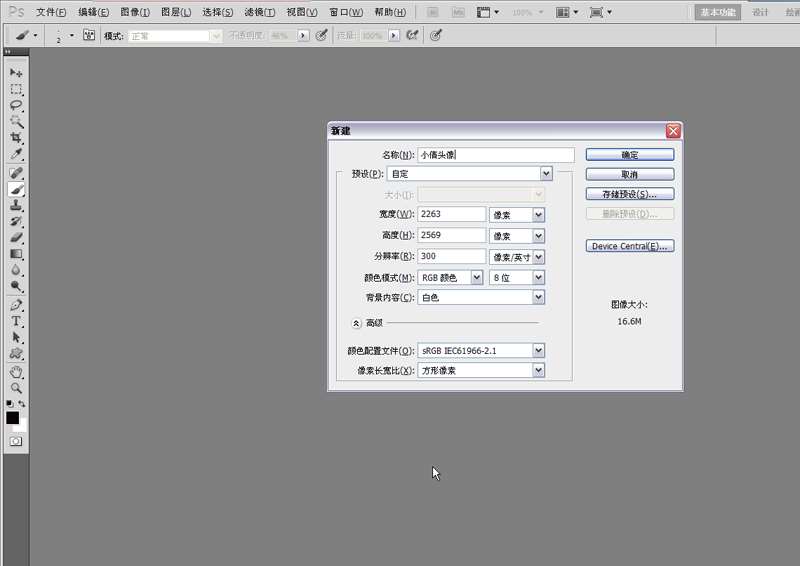
Task: Click the 宽度 width input field
Action: tap(452, 214)
